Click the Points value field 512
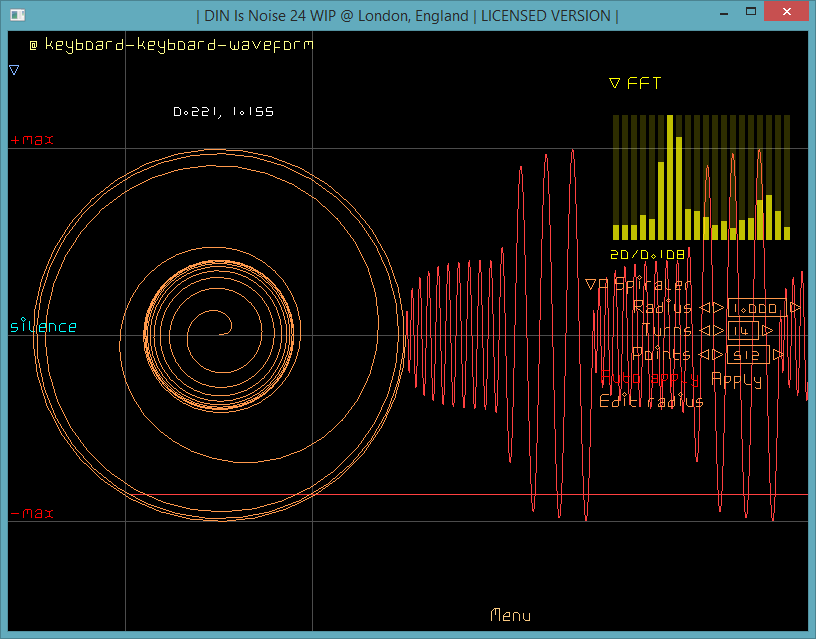816x639 pixels. [x=746, y=354]
